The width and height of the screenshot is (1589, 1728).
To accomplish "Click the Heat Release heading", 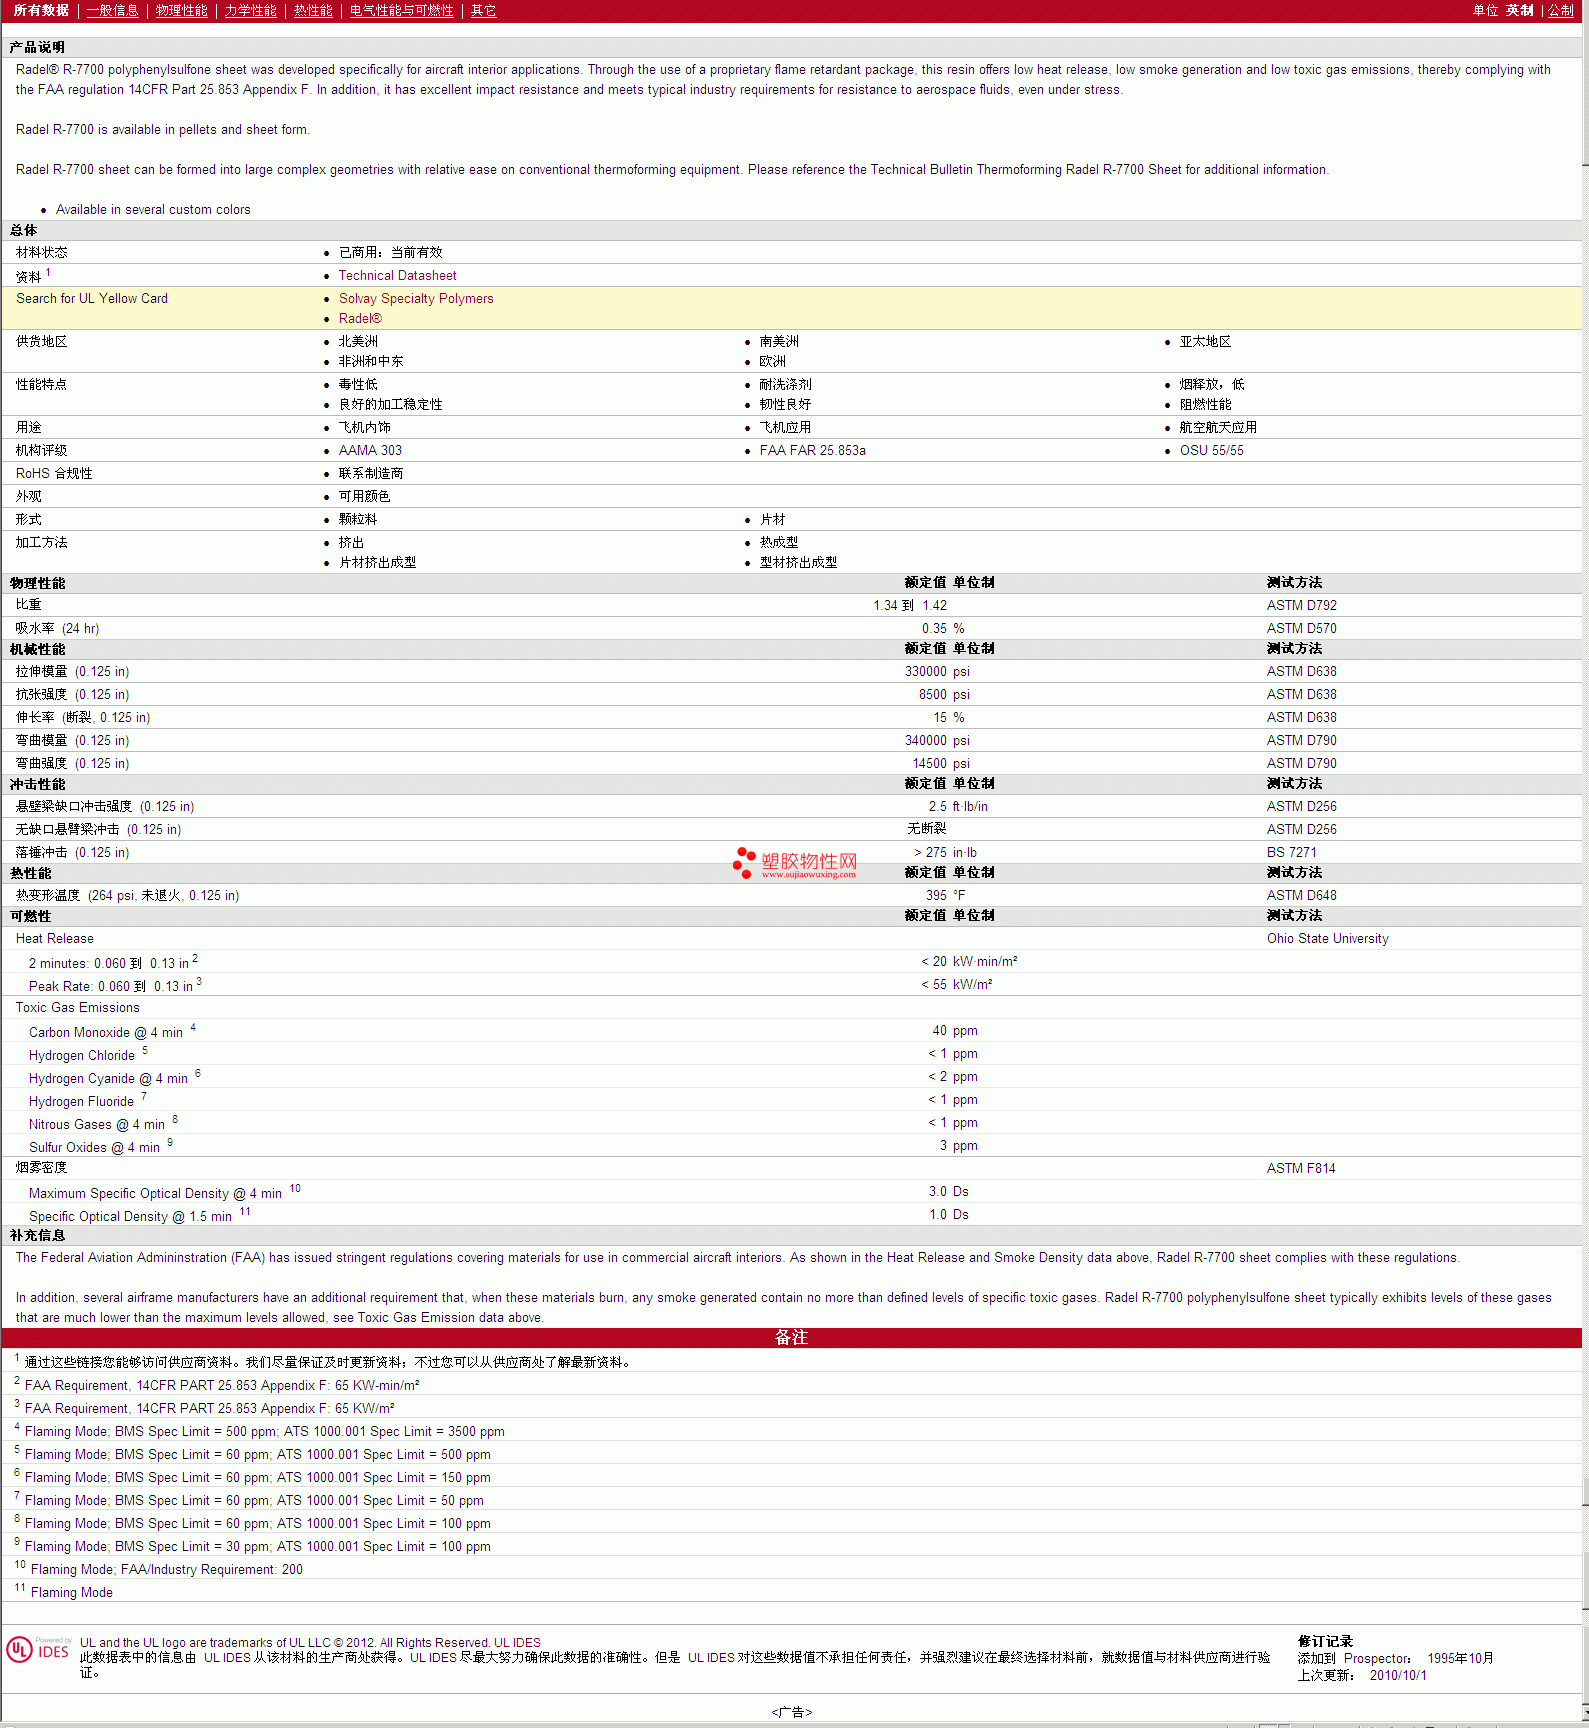I will [x=54, y=938].
